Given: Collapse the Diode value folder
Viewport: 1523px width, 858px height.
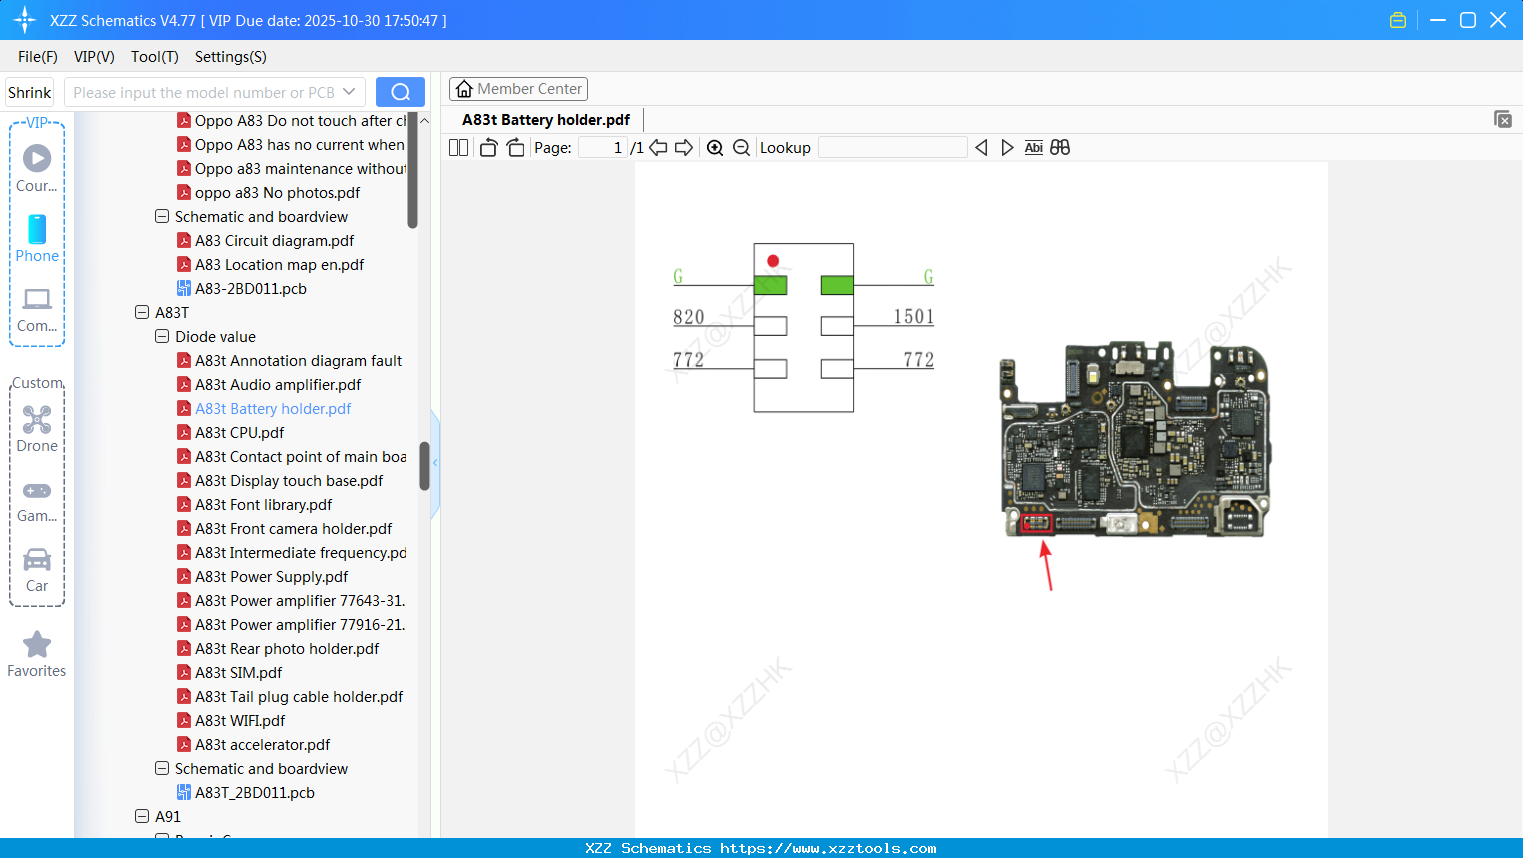Looking at the screenshot, I should coord(162,336).
